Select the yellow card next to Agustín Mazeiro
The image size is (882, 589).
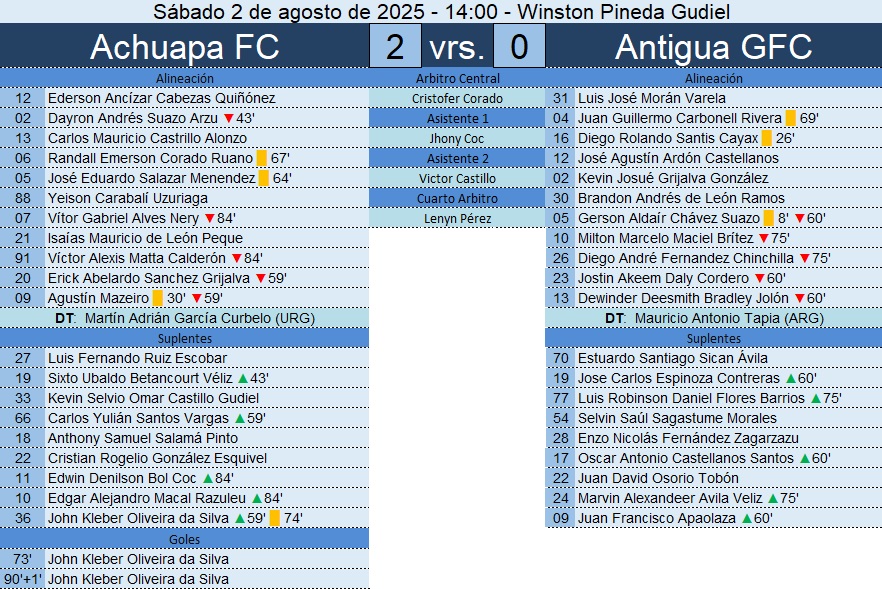pyautogui.click(x=158, y=298)
